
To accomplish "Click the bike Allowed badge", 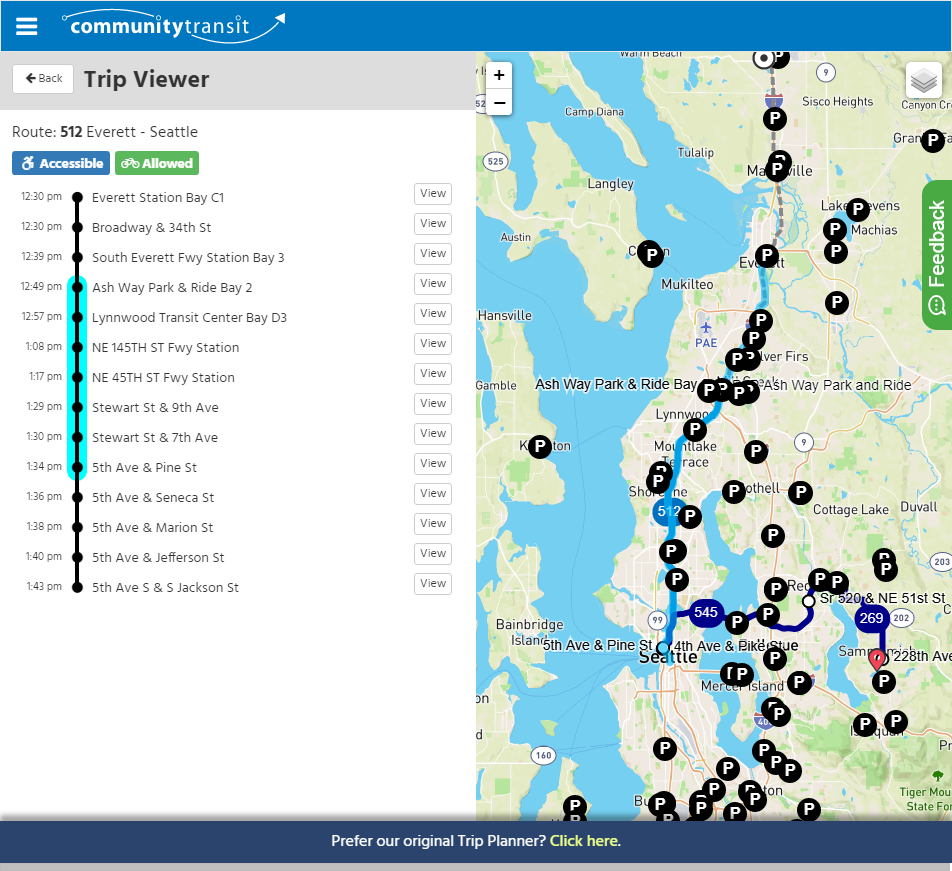I will click(156, 163).
